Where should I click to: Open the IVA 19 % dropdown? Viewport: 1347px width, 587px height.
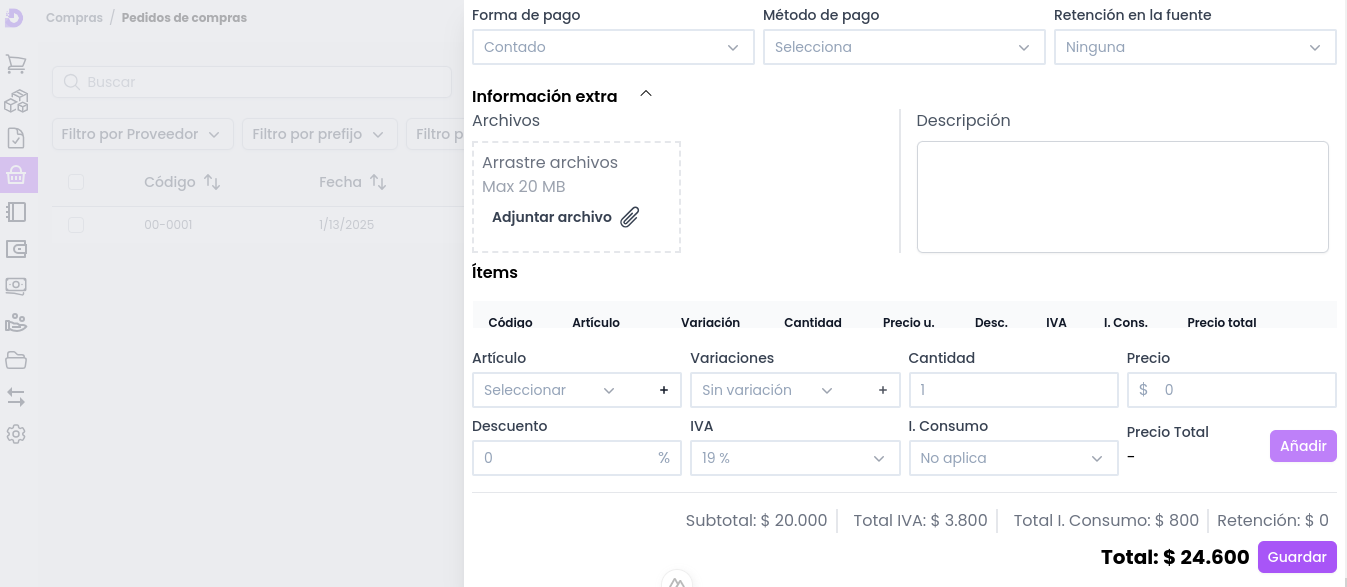tap(794, 458)
